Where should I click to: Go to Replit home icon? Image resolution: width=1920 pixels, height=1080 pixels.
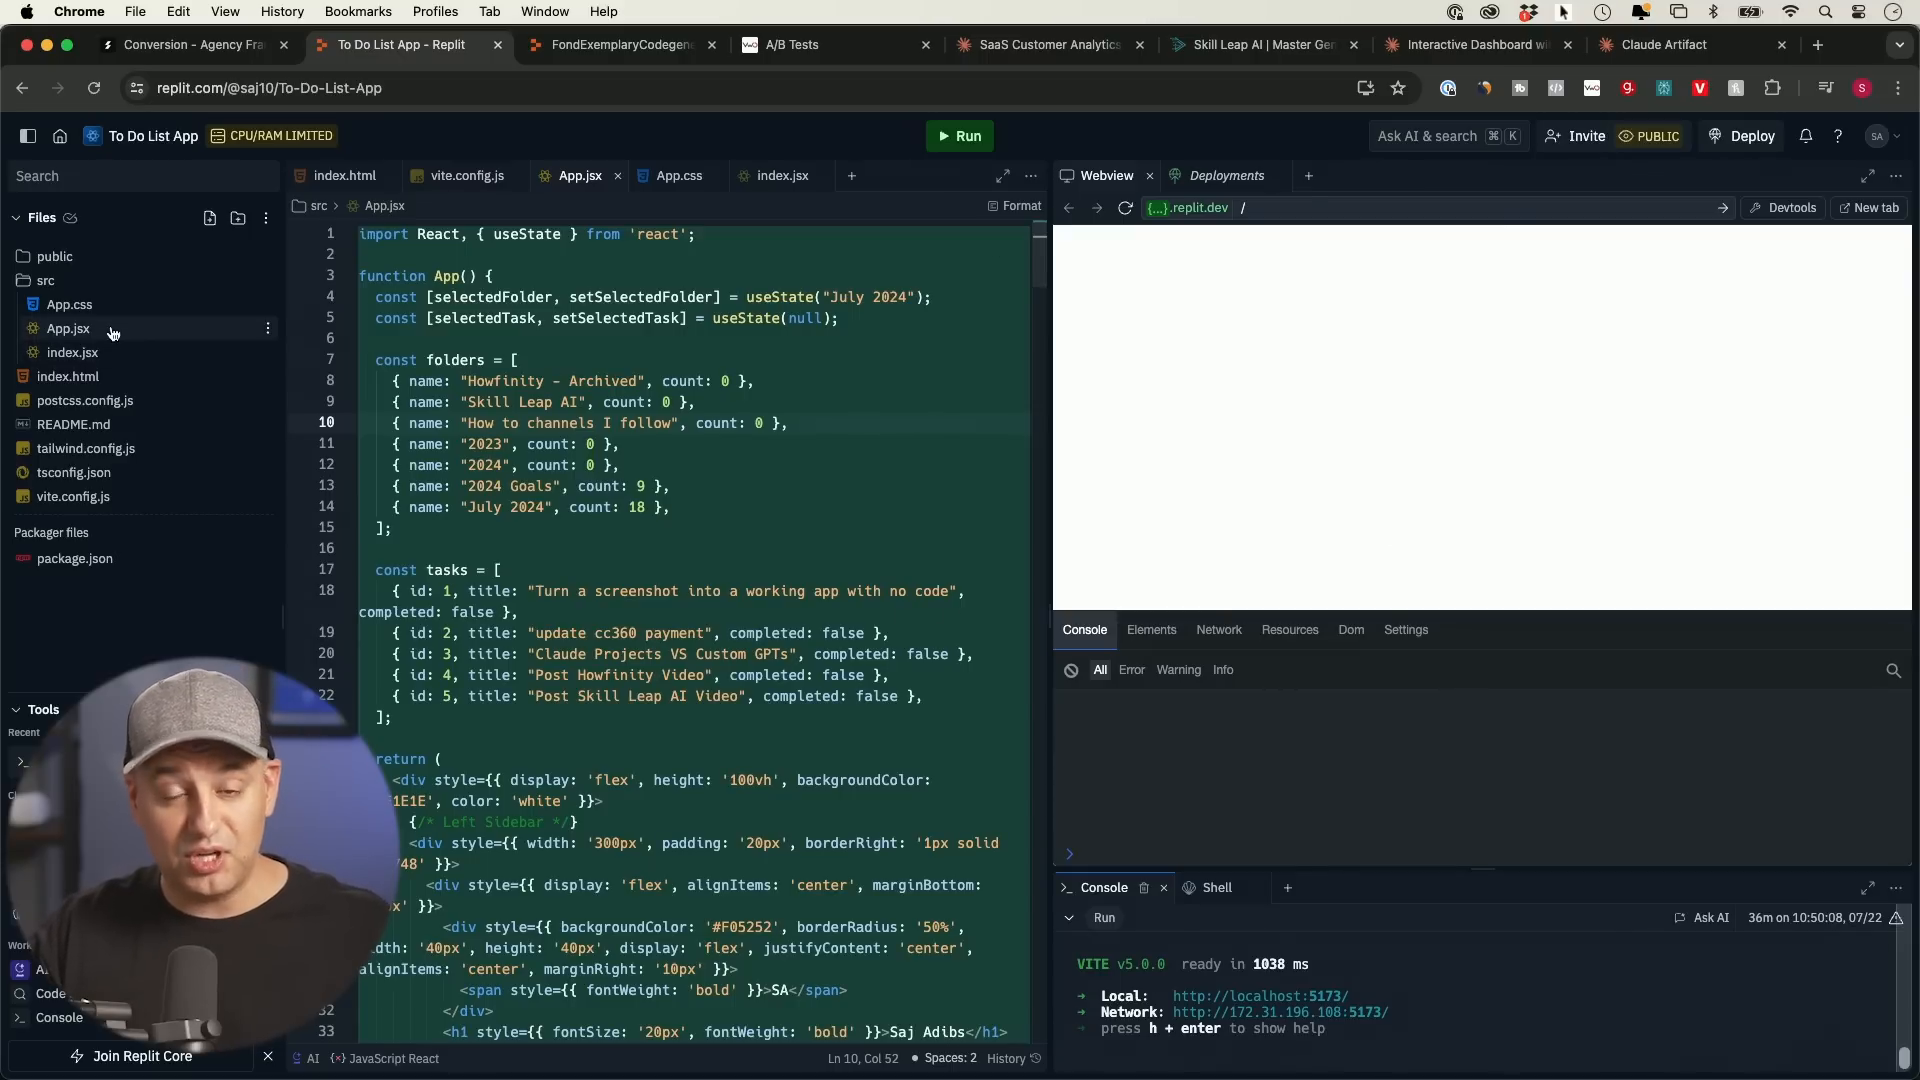(x=60, y=136)
